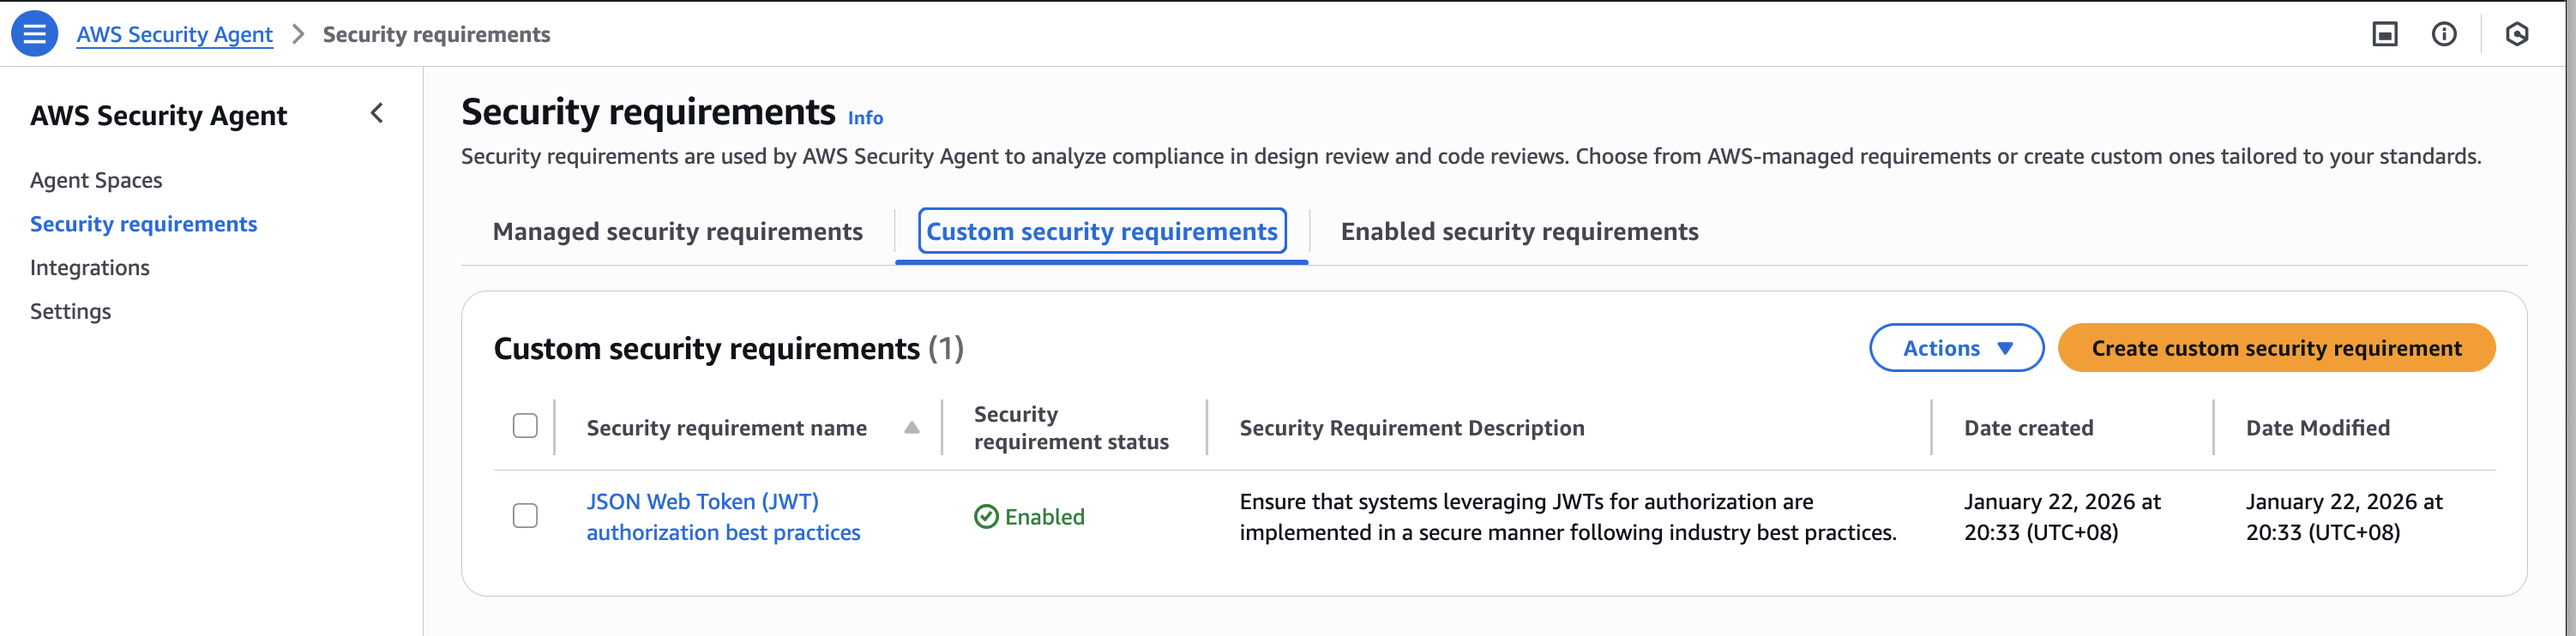Viewport: 2576px width, 636px height.
Task: Click the panel layout icon in header
Action: (2384, 35)
